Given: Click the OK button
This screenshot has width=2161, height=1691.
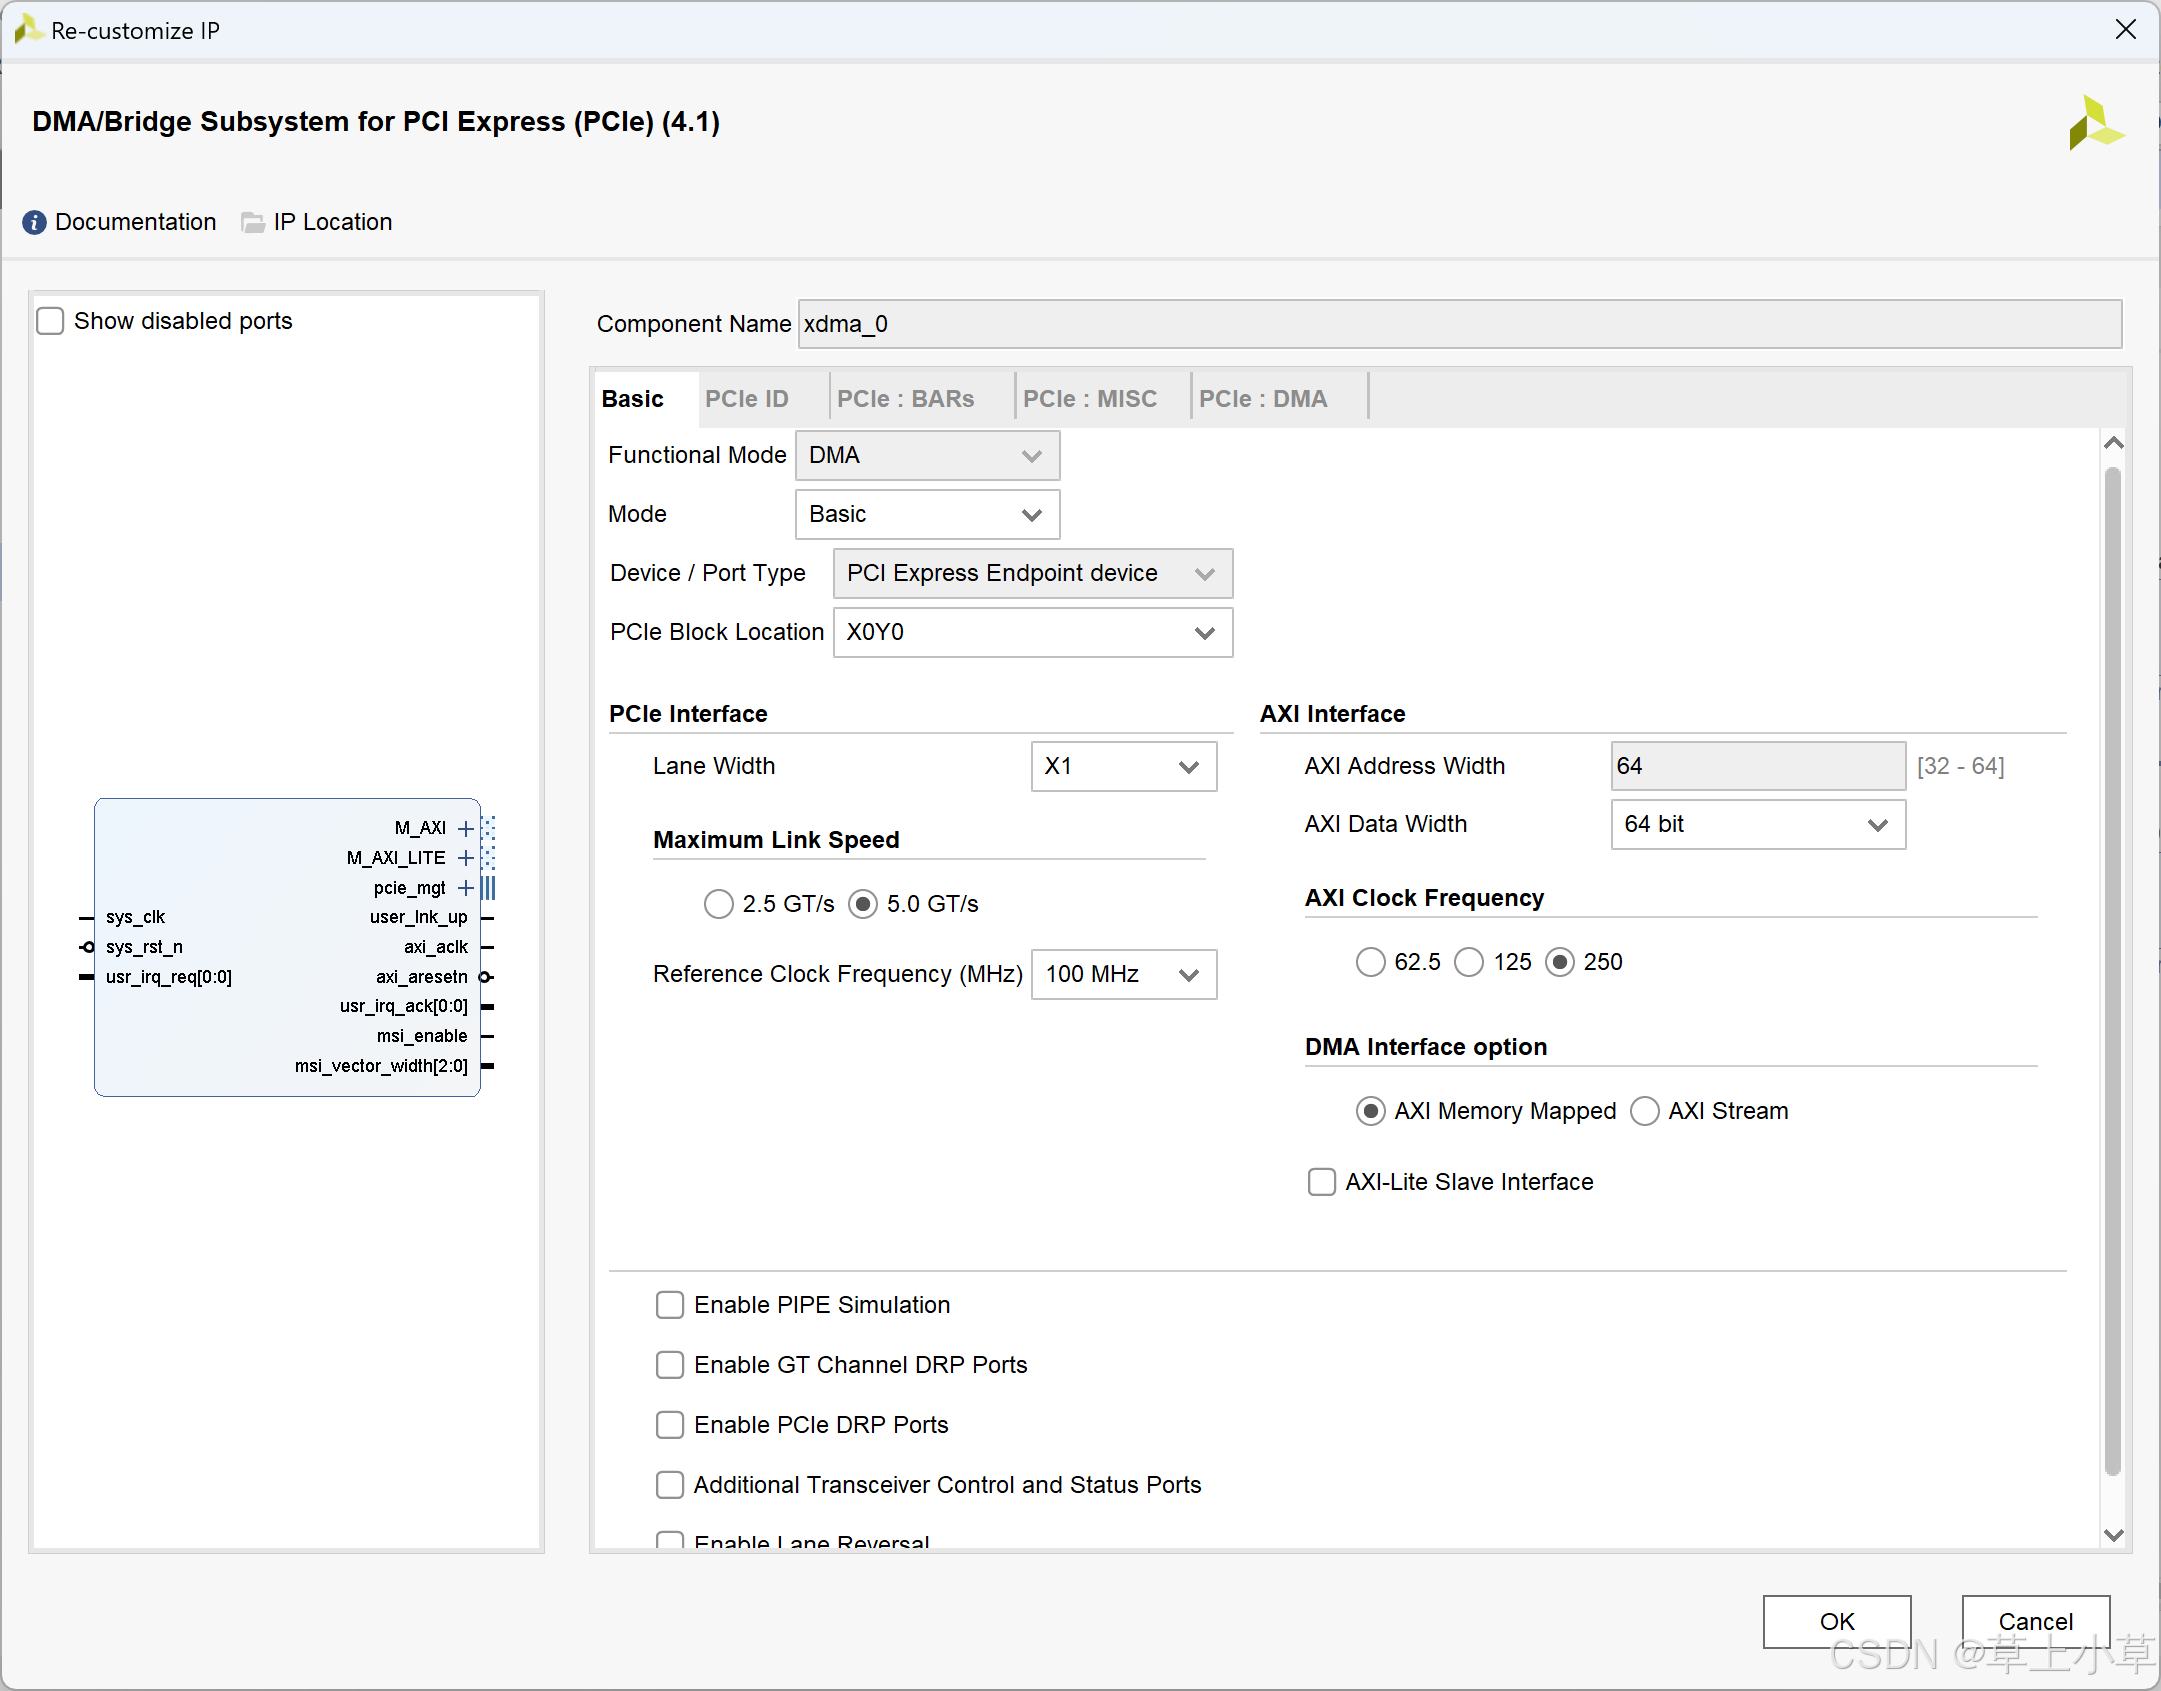Looking at the screenshot, I should point(1836,1621).
